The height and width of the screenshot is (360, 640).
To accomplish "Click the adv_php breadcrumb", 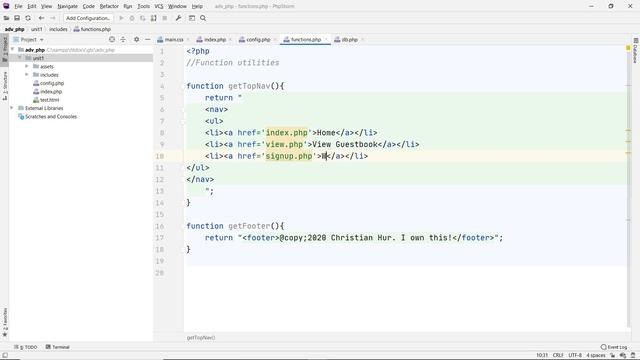I will (14, 29).
